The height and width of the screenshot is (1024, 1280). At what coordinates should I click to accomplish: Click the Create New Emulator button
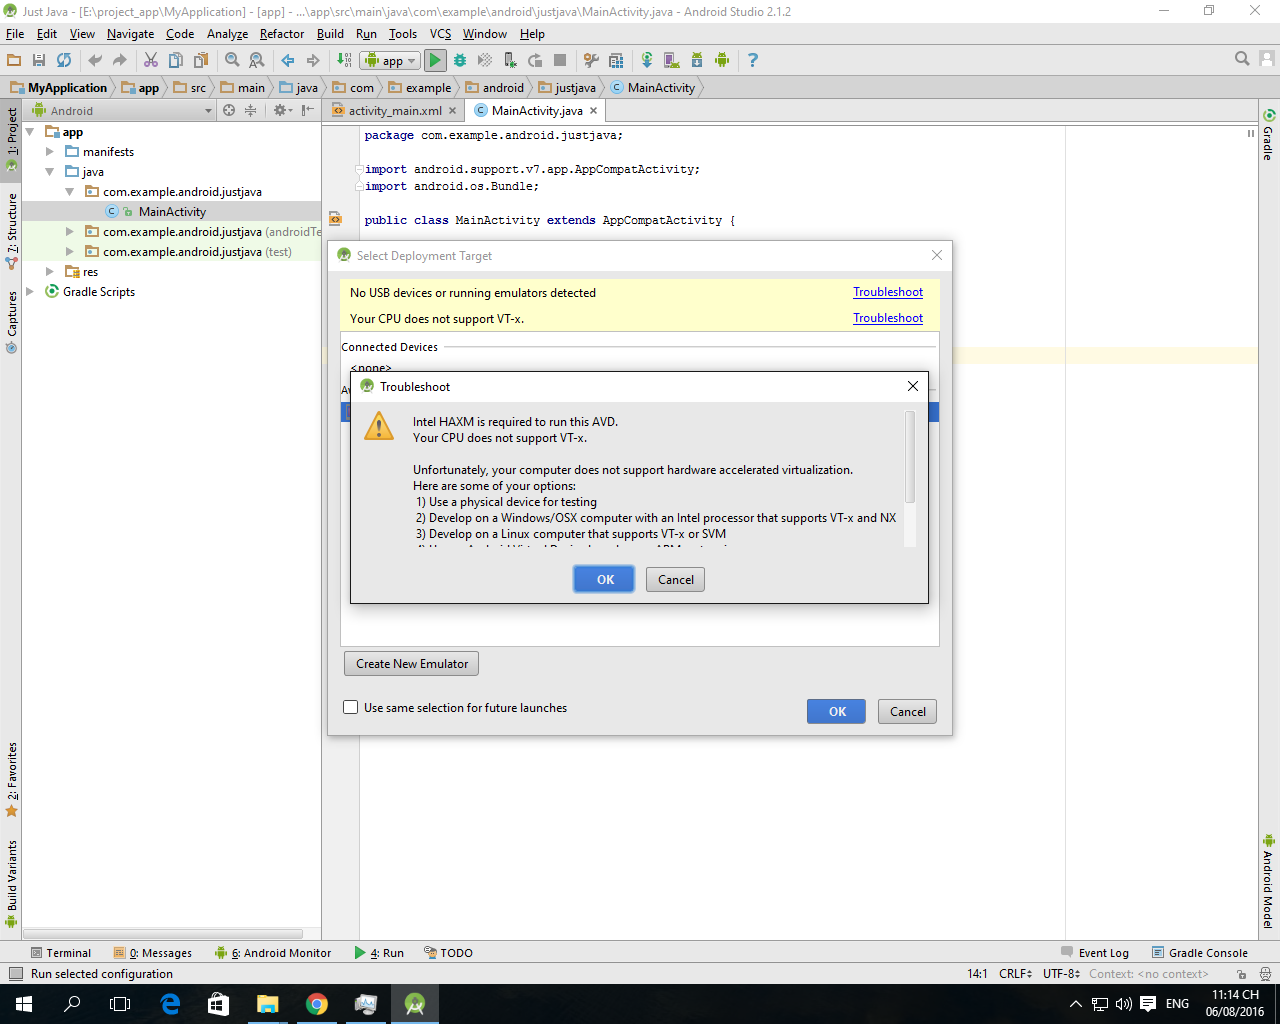(411, 664)
